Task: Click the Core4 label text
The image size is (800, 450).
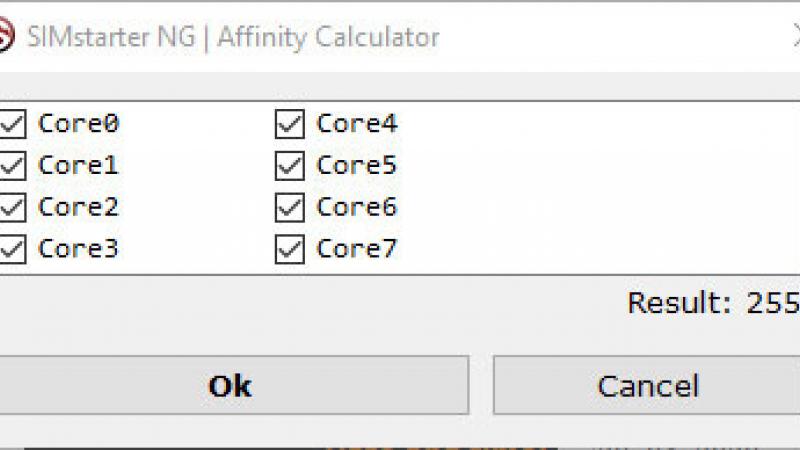Action: [357, 124]
